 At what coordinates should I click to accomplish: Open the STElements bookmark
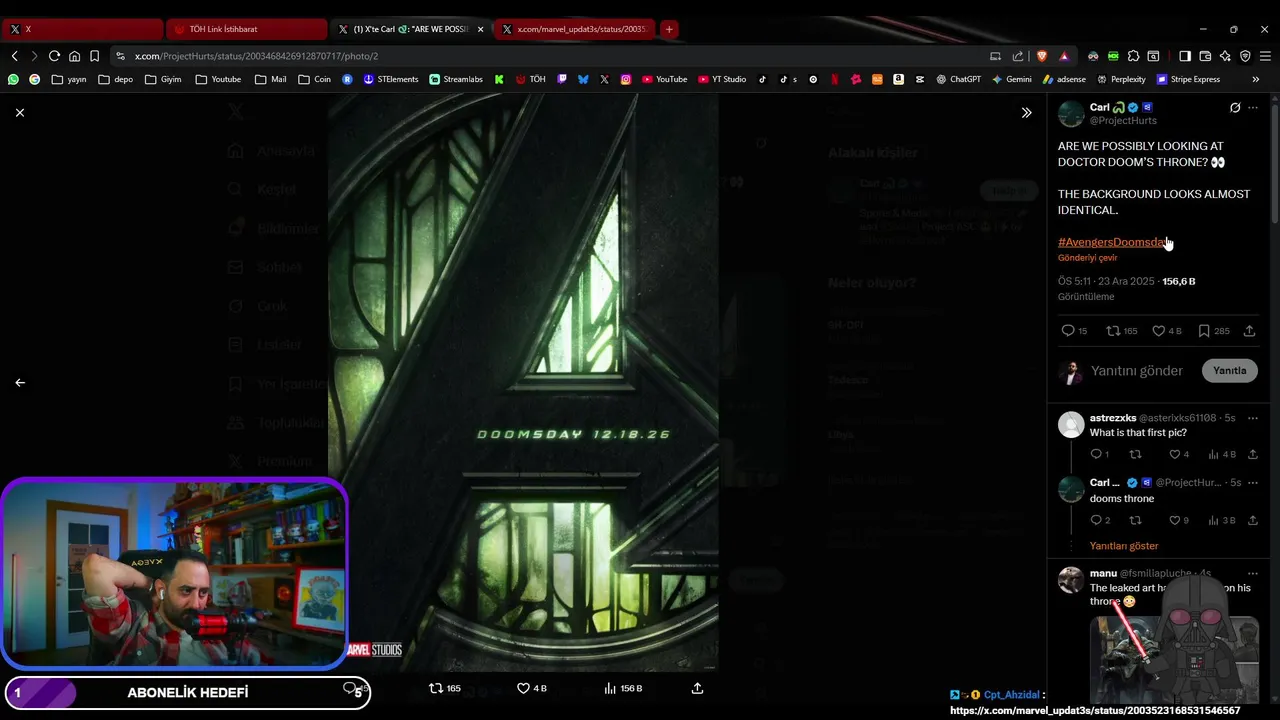click(390, 79)
